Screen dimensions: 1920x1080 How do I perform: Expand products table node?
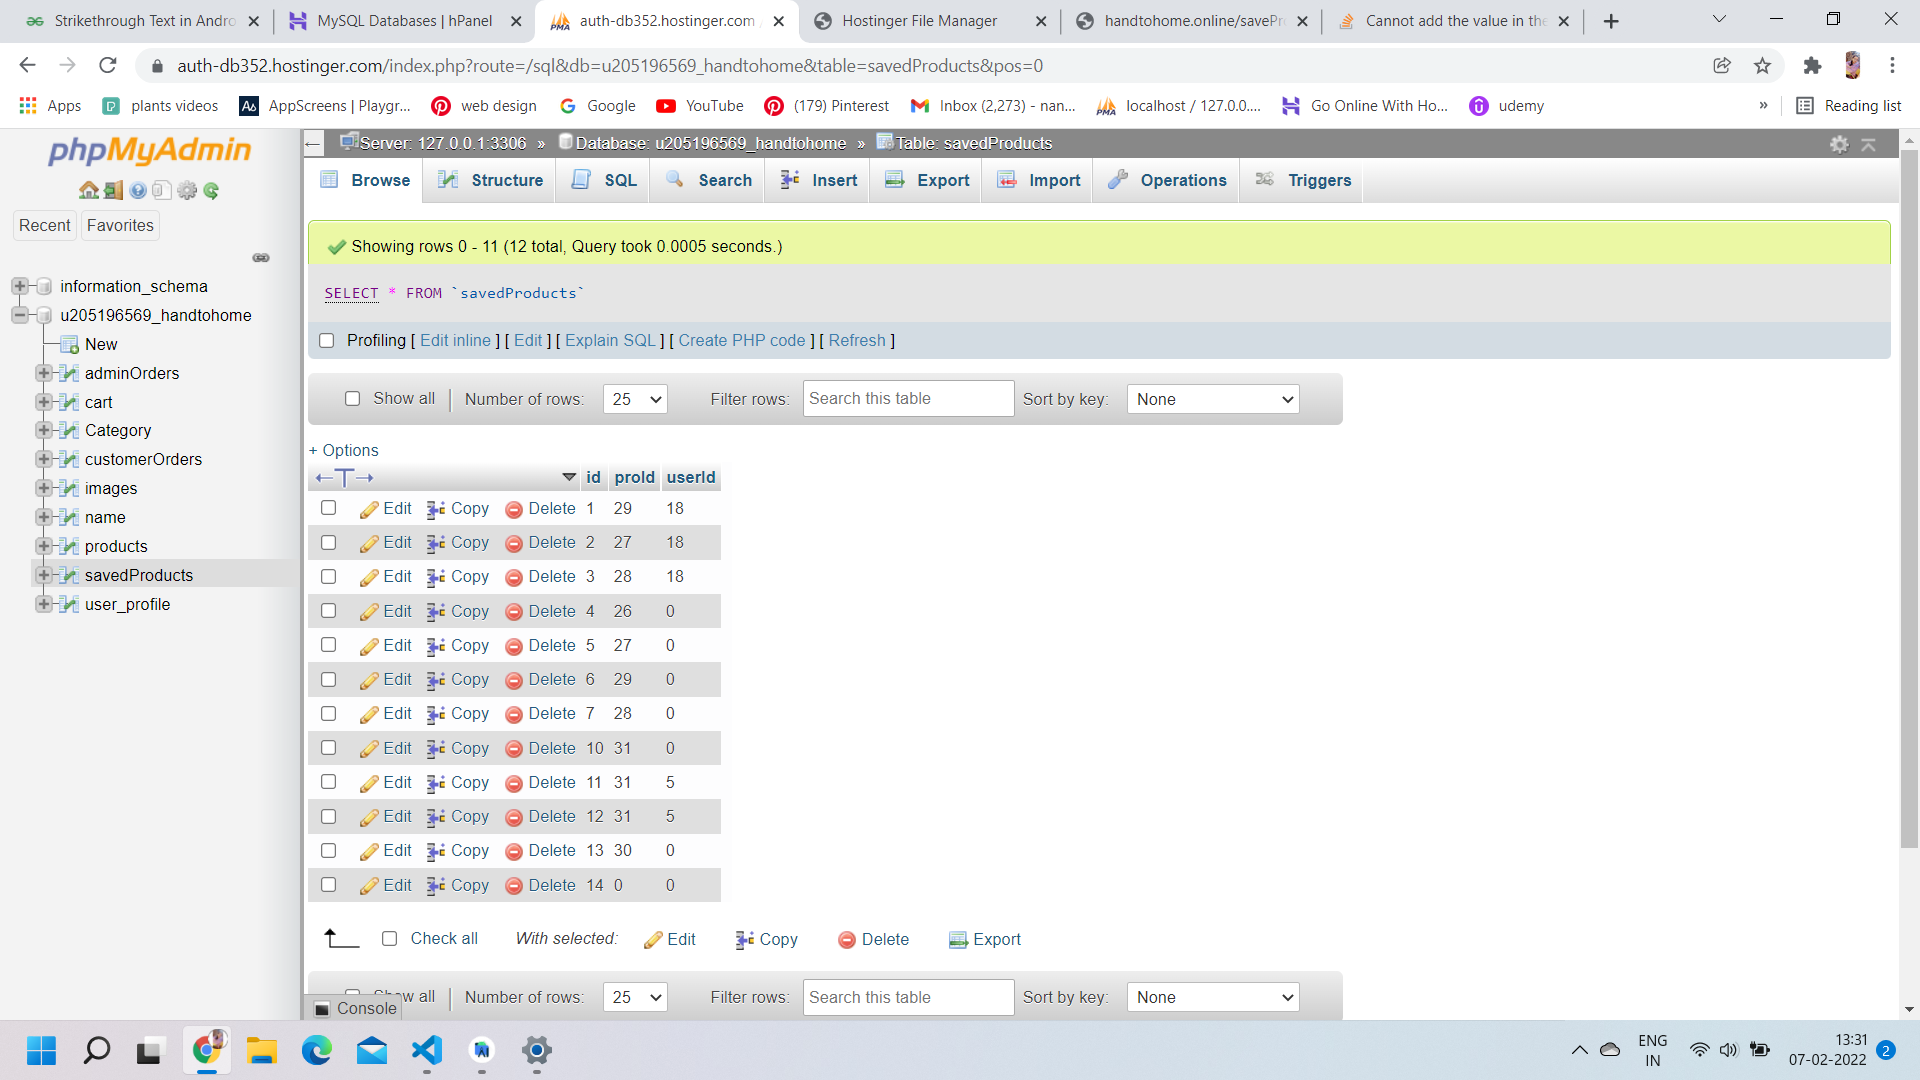coord(43,547)
